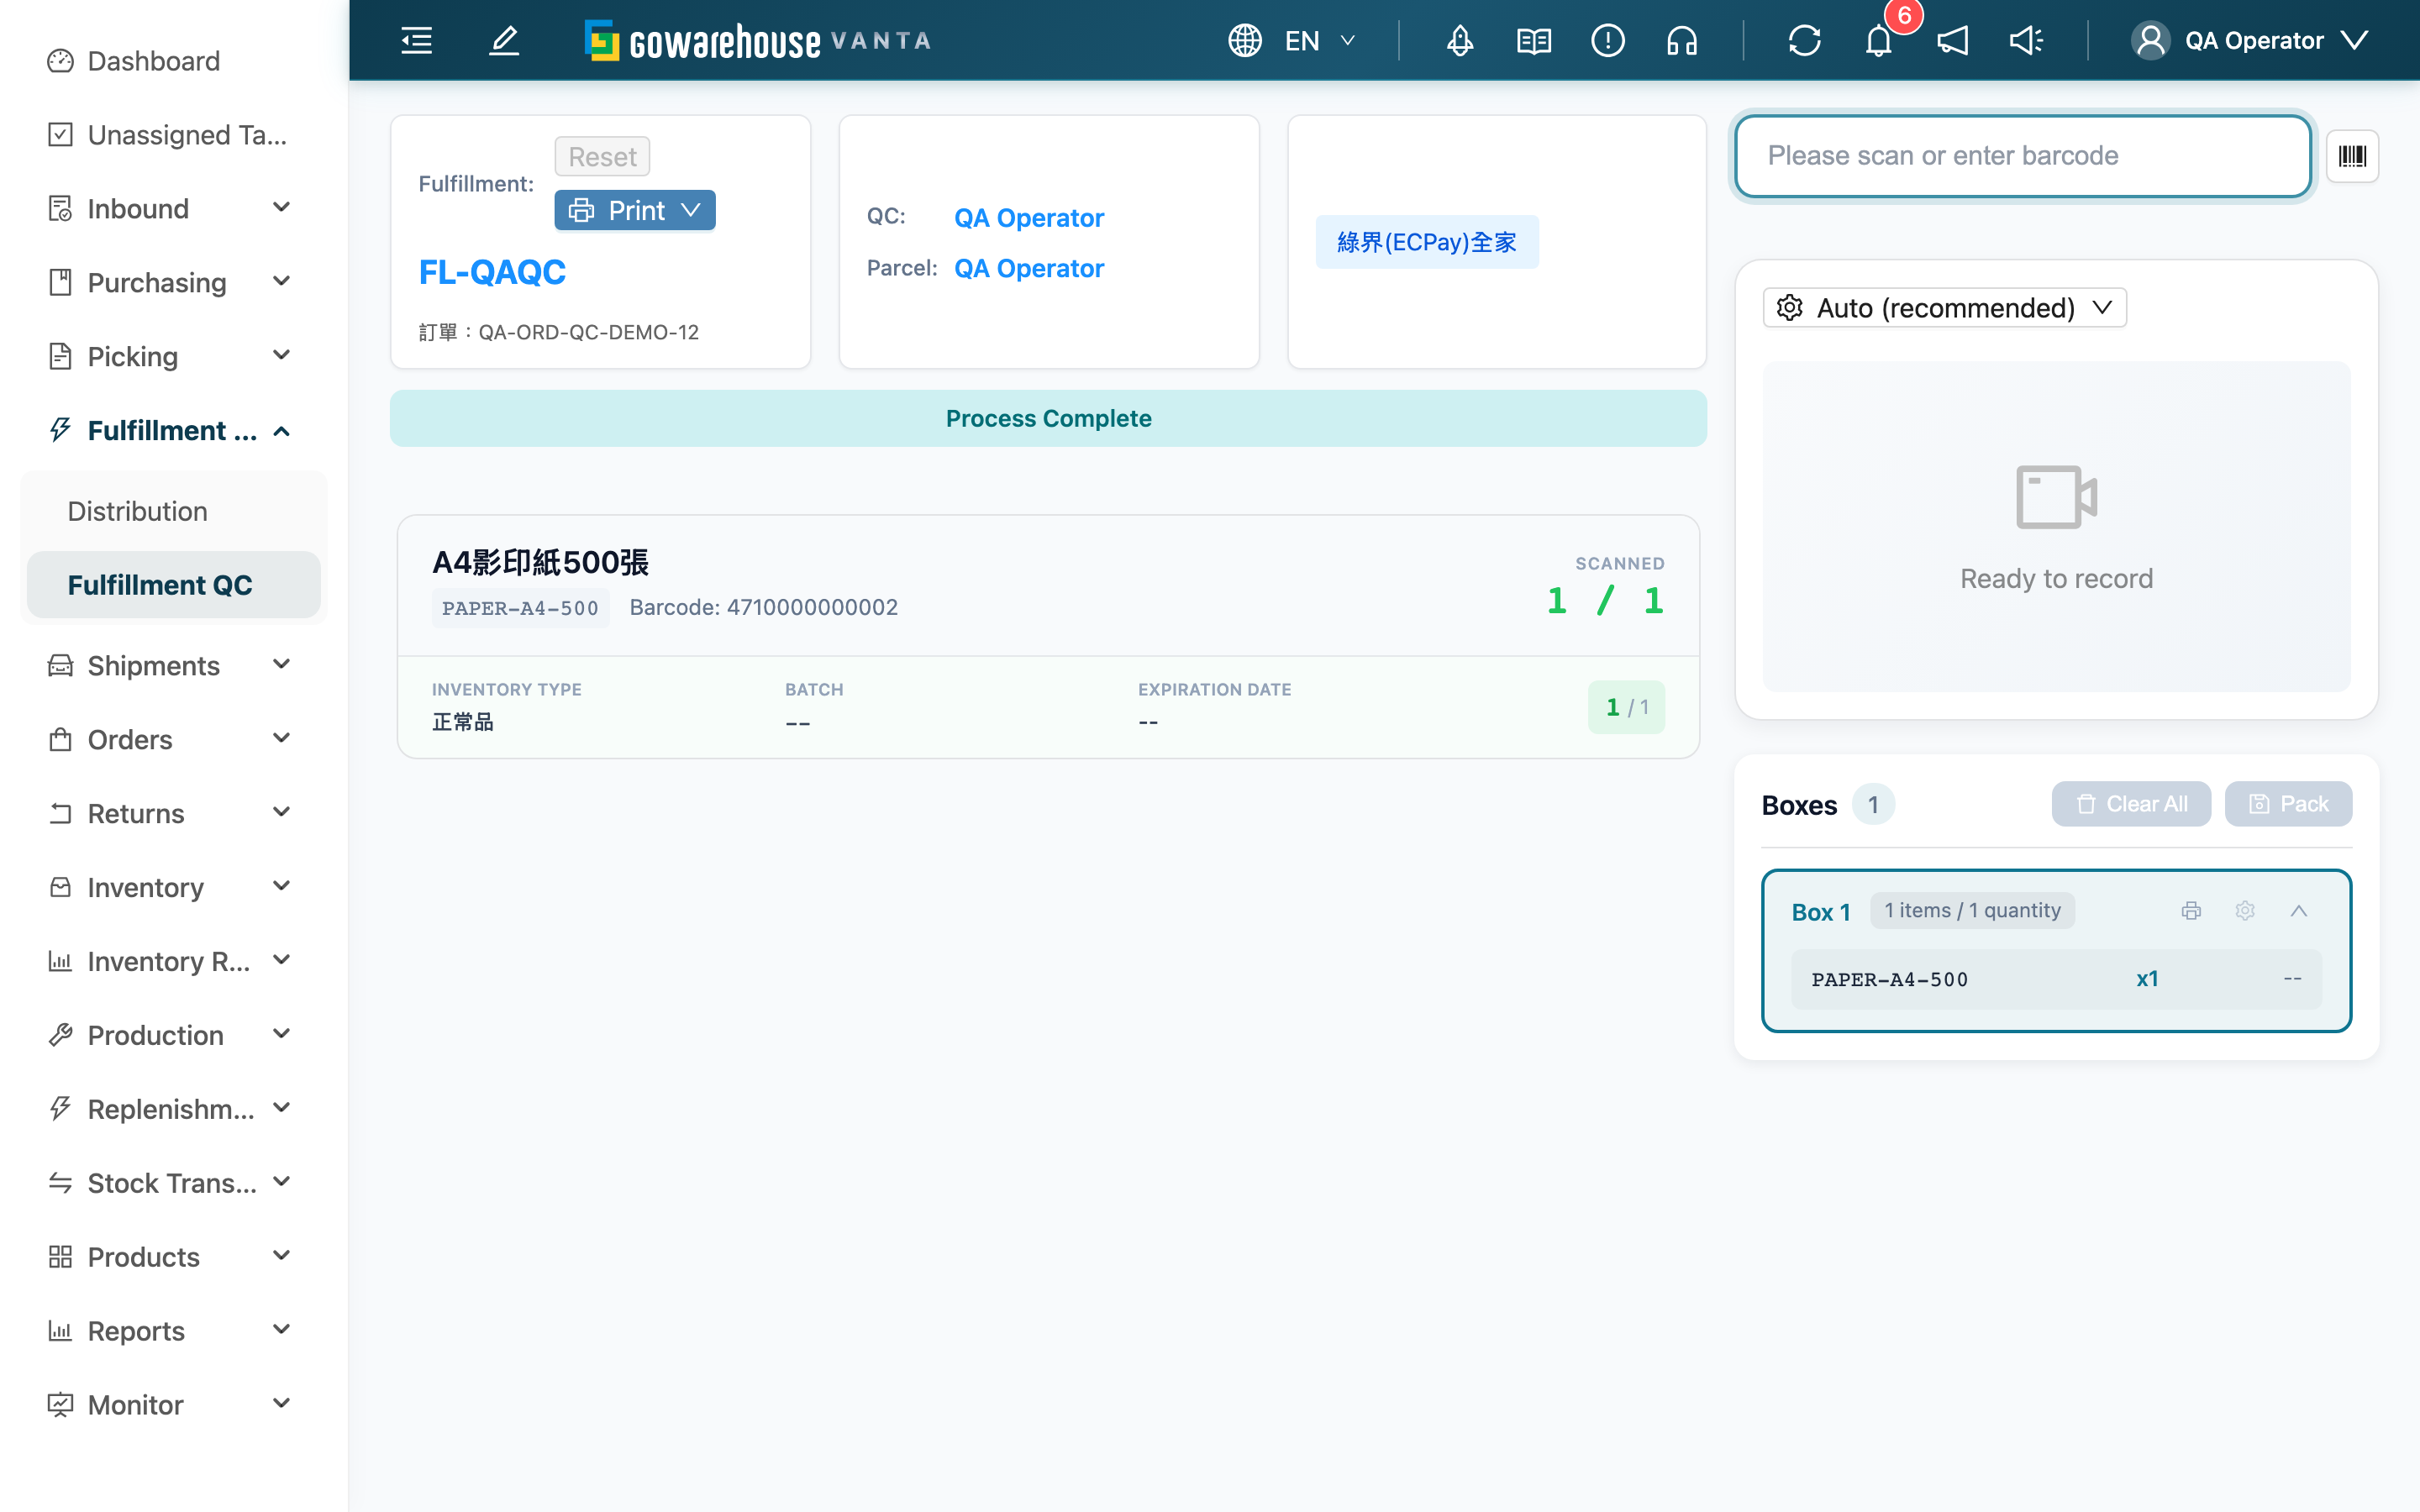Click the exclamation info icon
2420x1512 pixels.
[1608, 41]
